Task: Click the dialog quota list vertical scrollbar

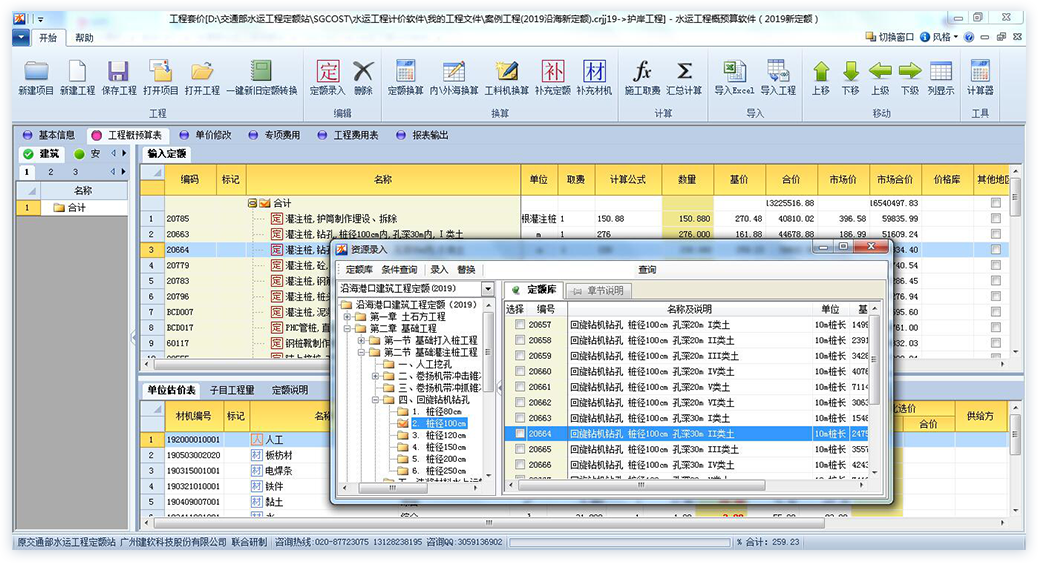Action: pyautogui.click(x=874, y=361)
